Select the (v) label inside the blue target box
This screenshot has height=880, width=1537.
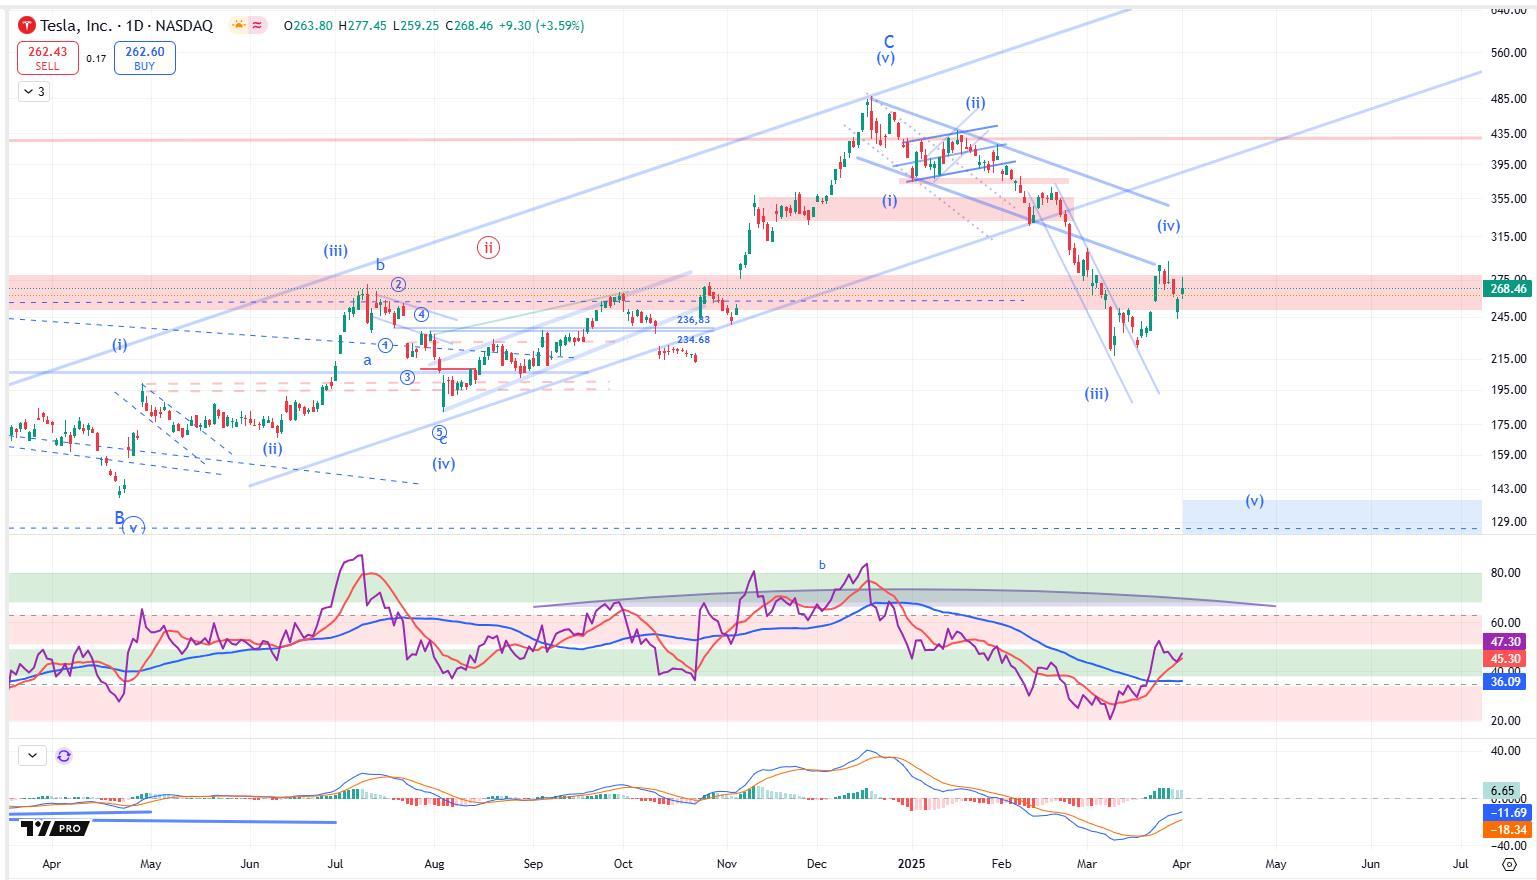(1254, 501)
